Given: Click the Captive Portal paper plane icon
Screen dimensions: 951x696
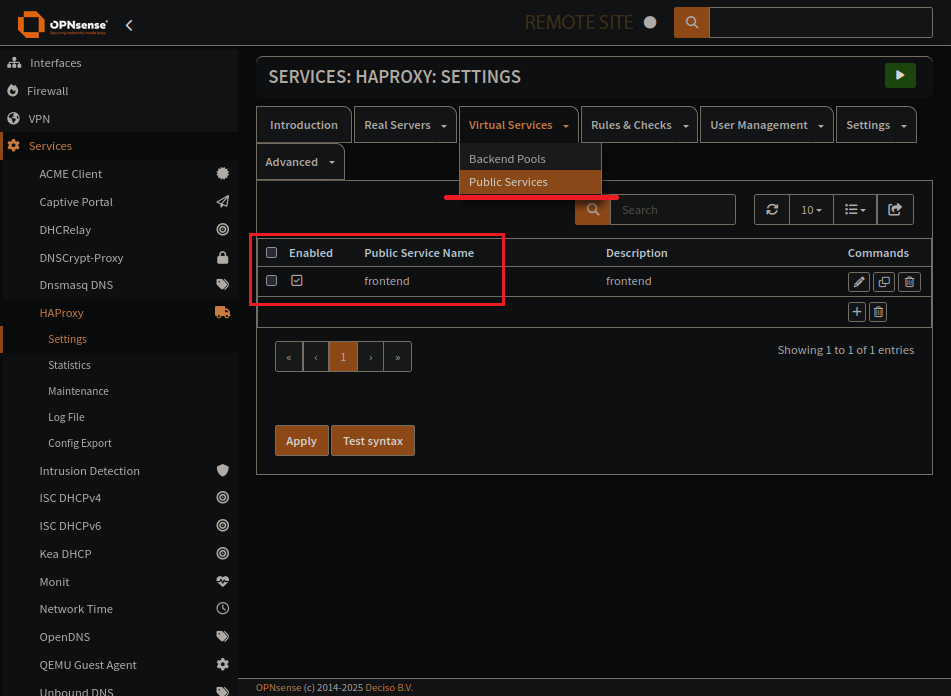Looking at the screenshot, I should pyautogui.click(x=223, y=202).
